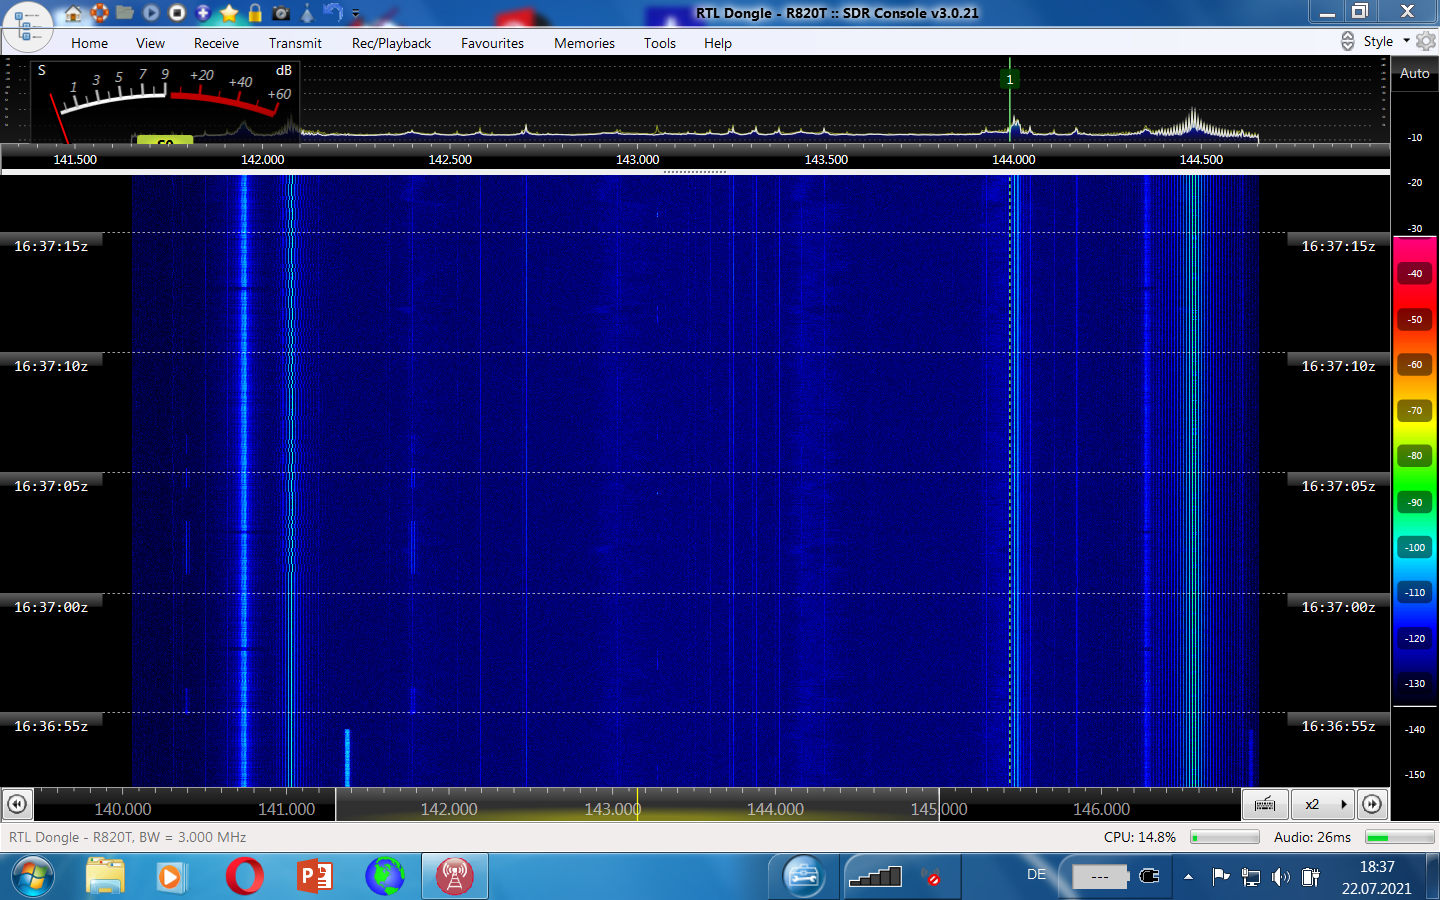Click the VFO marker labeled 1
Image resolution: width=1440 pixels, height=900 pixels.
click(1009, 79)
